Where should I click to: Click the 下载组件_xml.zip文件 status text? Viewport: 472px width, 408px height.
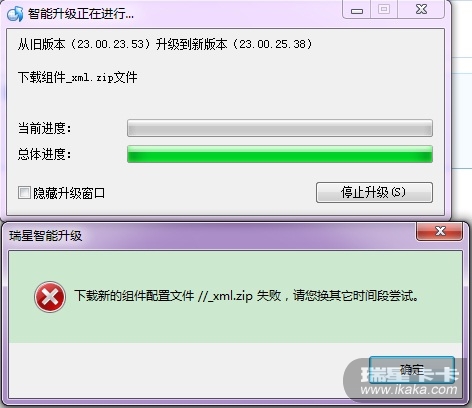(78, 78)
